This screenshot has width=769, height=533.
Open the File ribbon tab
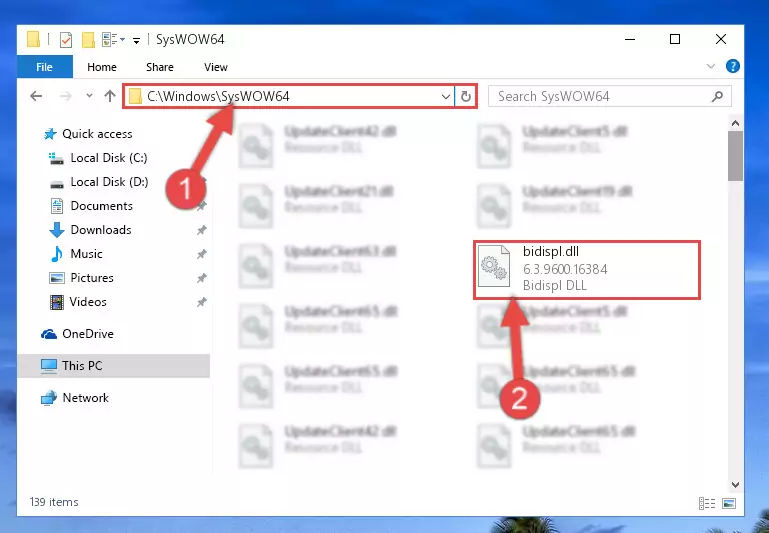click(45, 67)
